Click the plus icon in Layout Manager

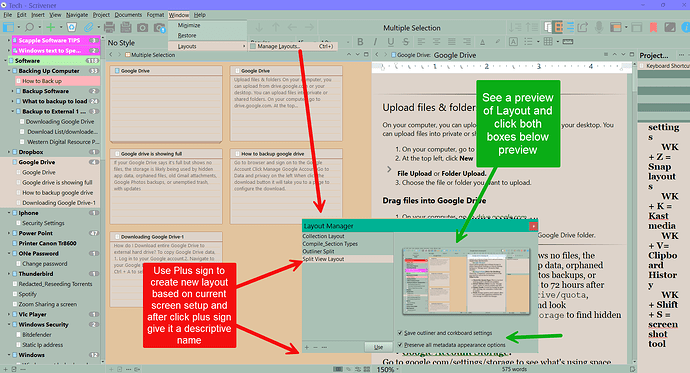307,347
